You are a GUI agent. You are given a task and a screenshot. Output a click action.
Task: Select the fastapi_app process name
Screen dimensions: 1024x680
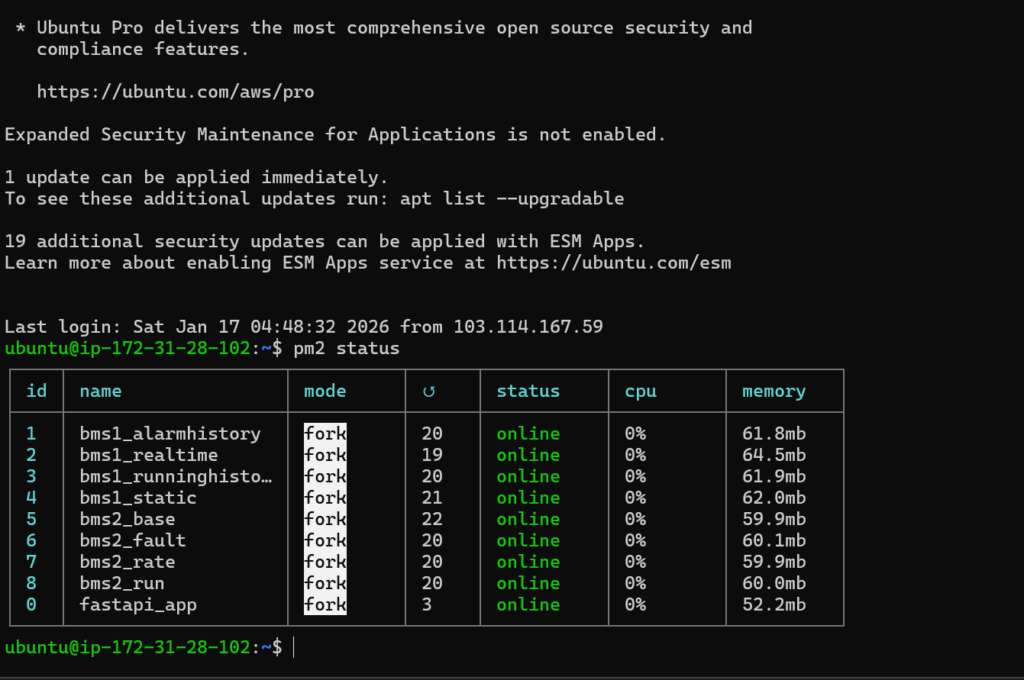pos(138,605)
